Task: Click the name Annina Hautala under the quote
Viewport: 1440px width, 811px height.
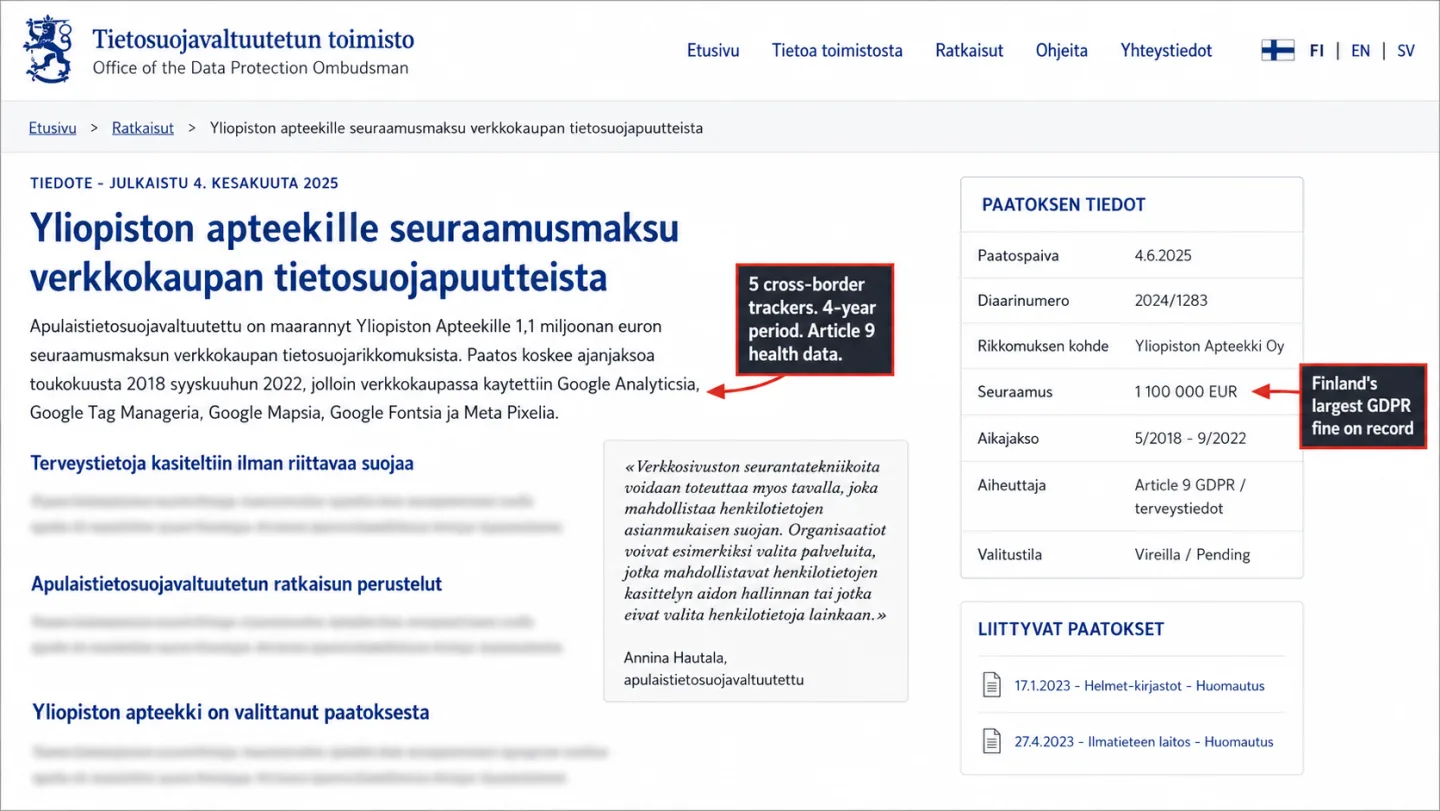Action: [675, 657]
